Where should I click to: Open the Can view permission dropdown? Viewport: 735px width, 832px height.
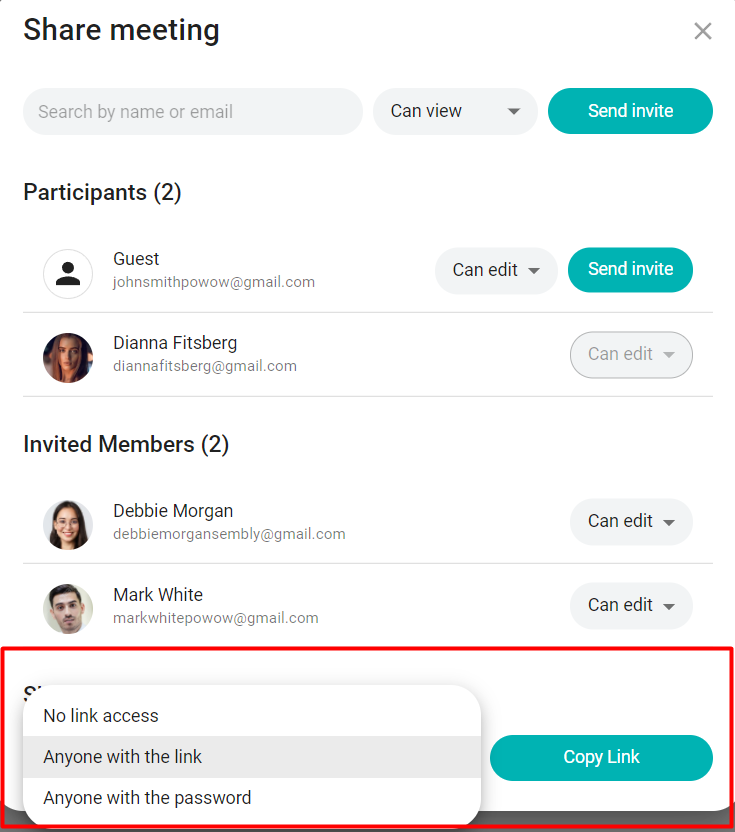[x=455, y=112]
